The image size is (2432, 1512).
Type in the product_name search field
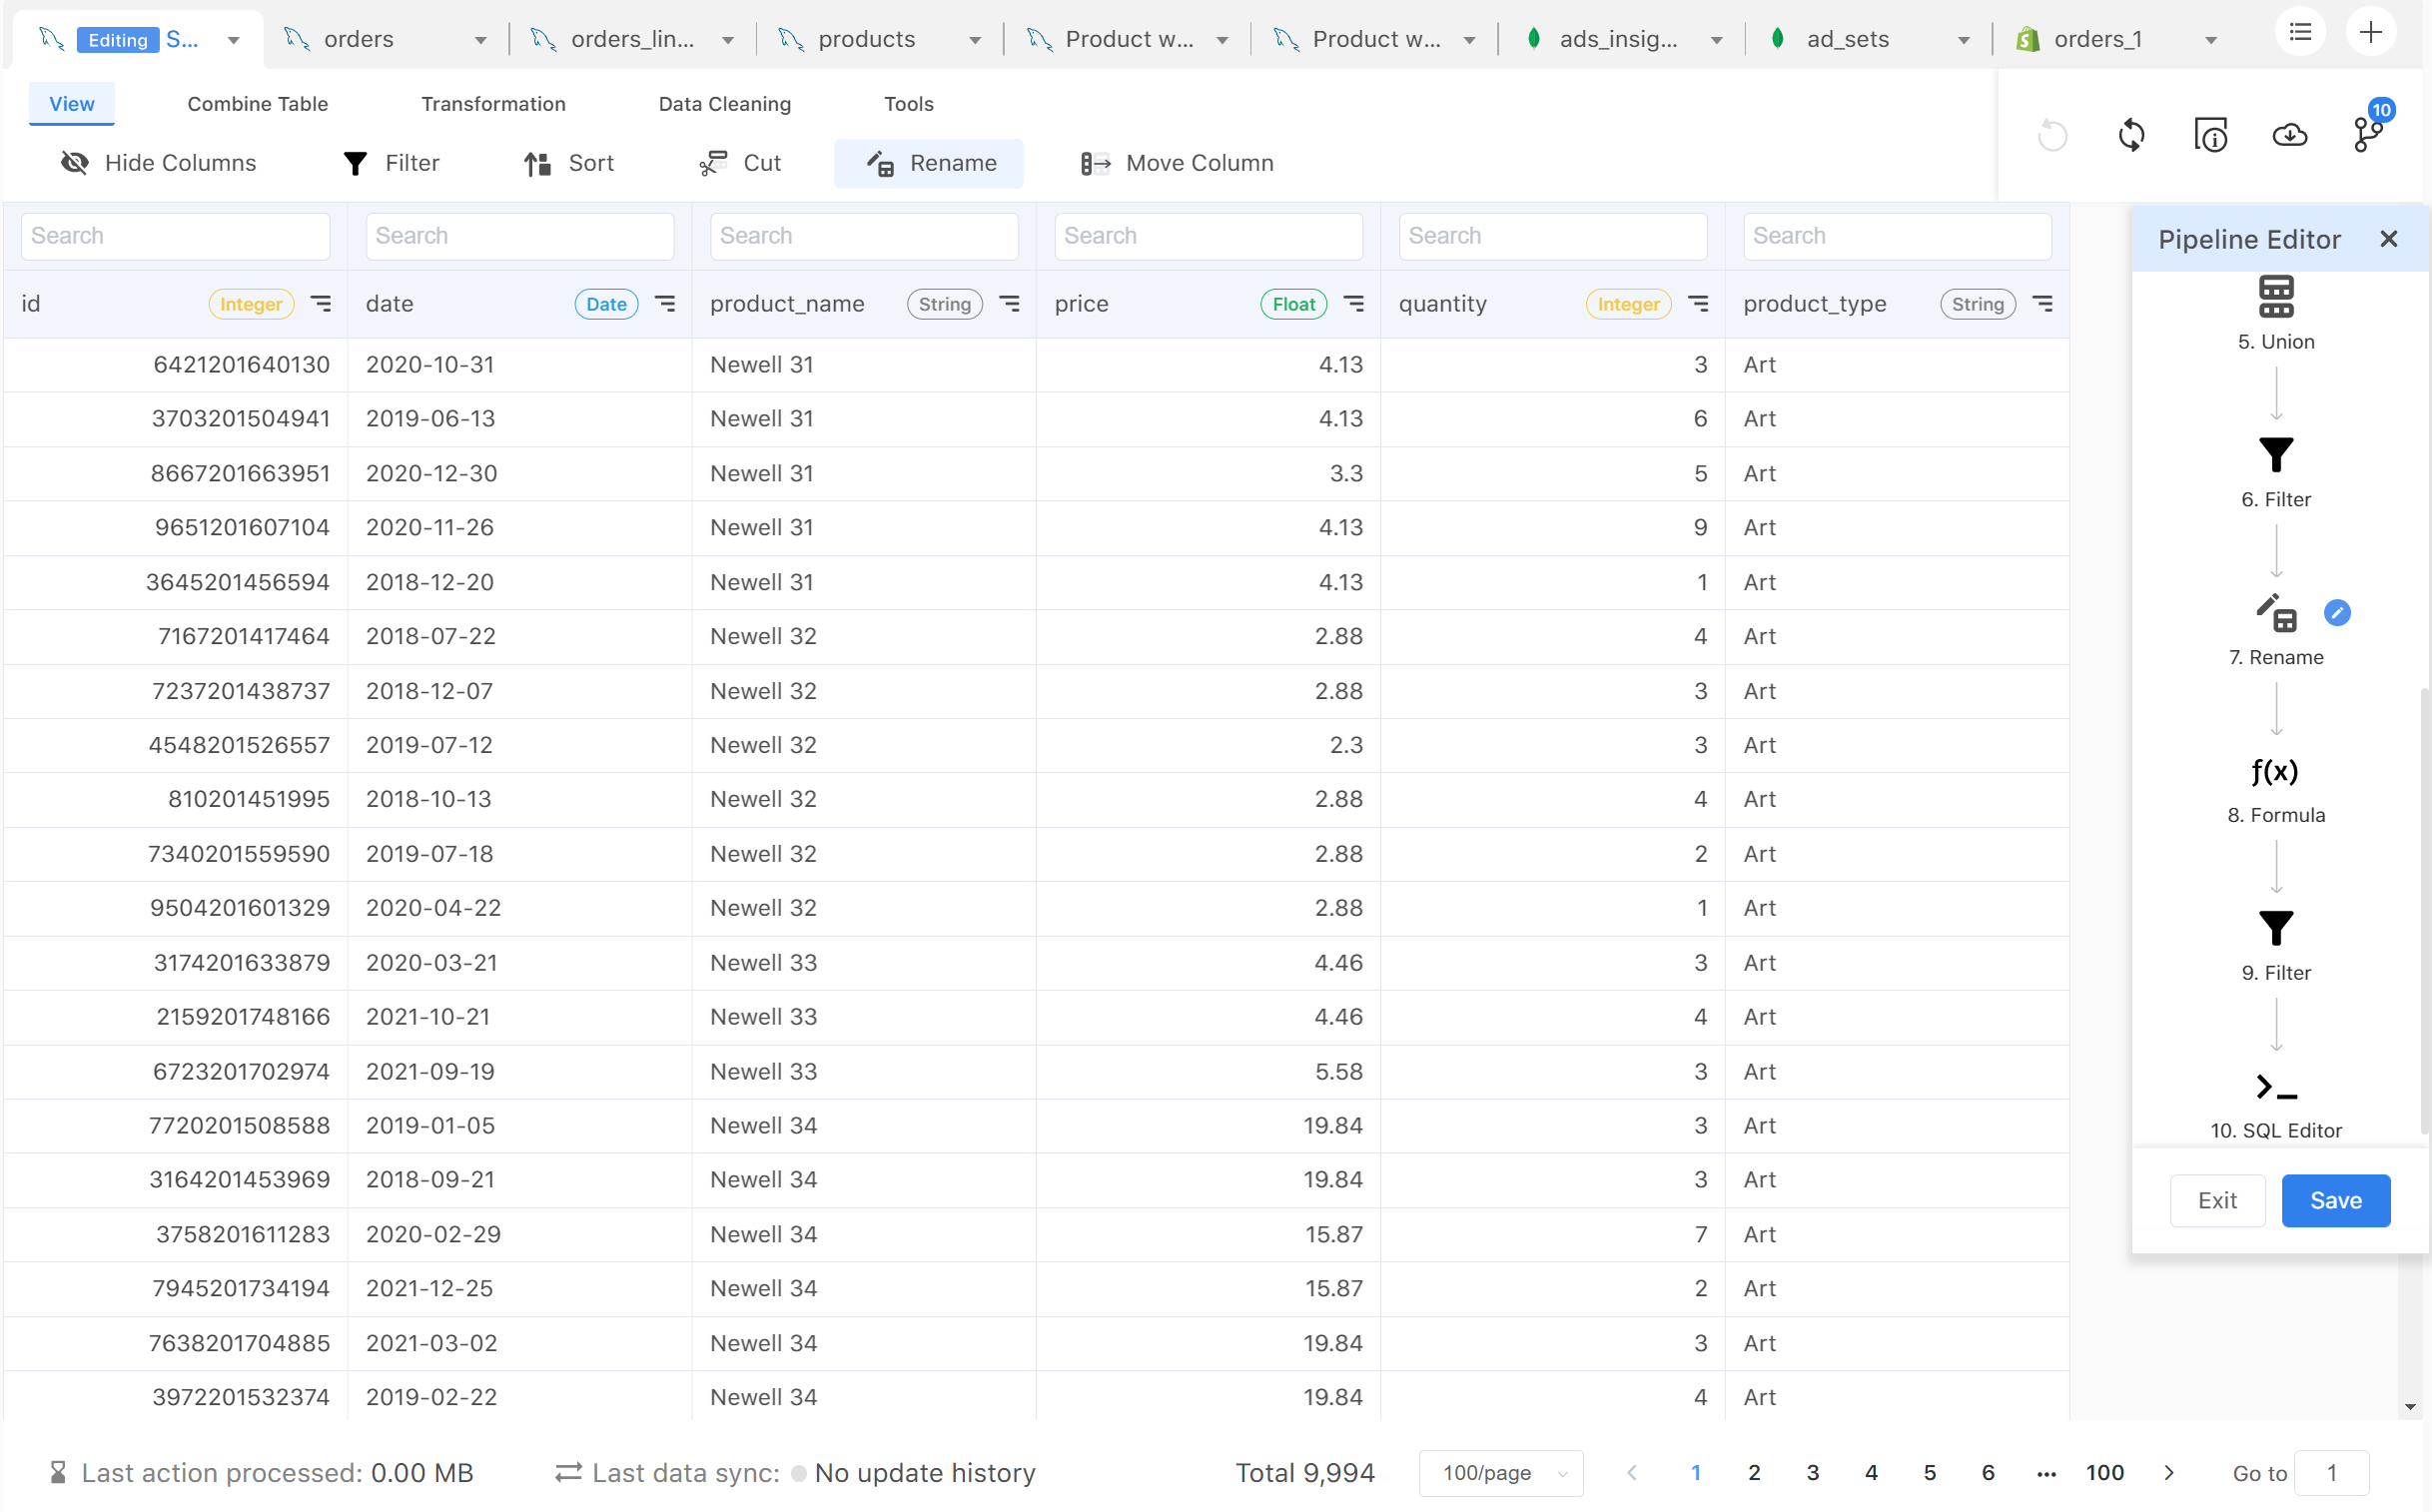click(863, 235)
